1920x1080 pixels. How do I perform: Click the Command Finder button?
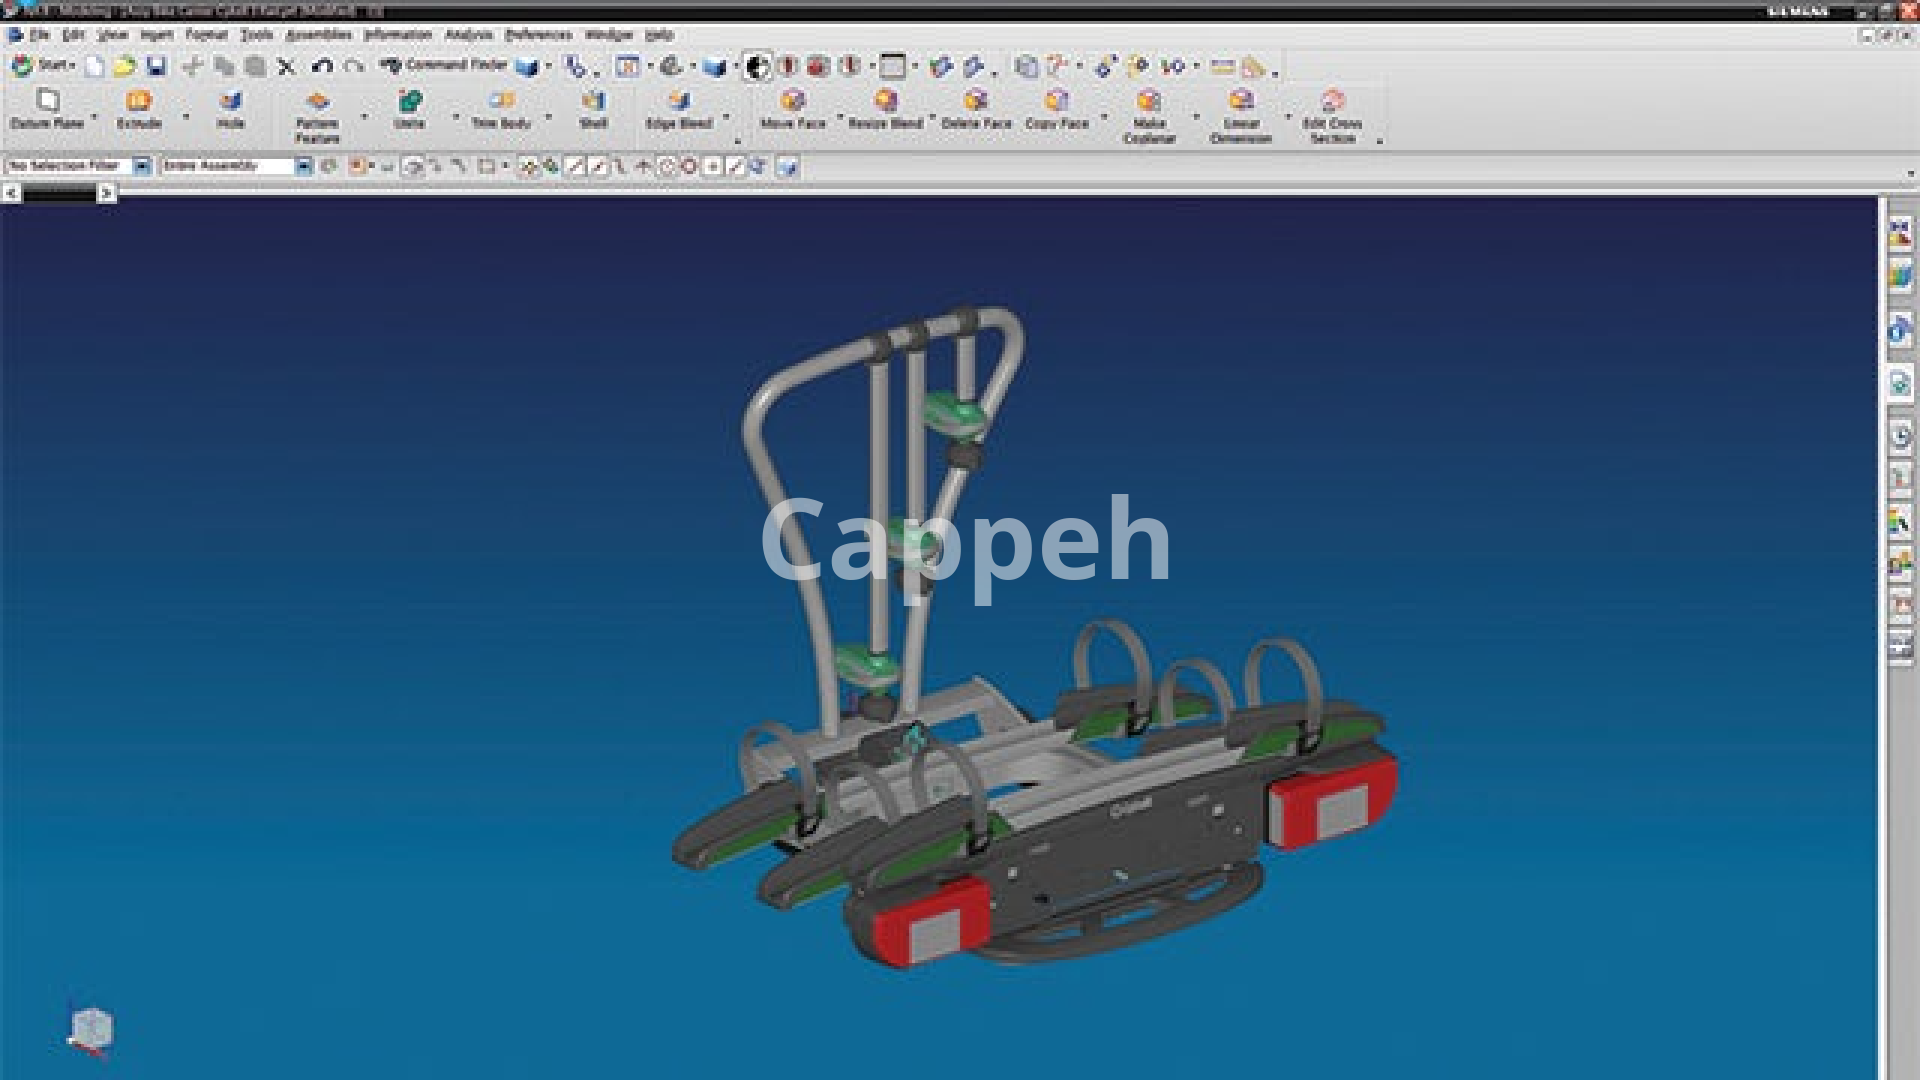444,66
